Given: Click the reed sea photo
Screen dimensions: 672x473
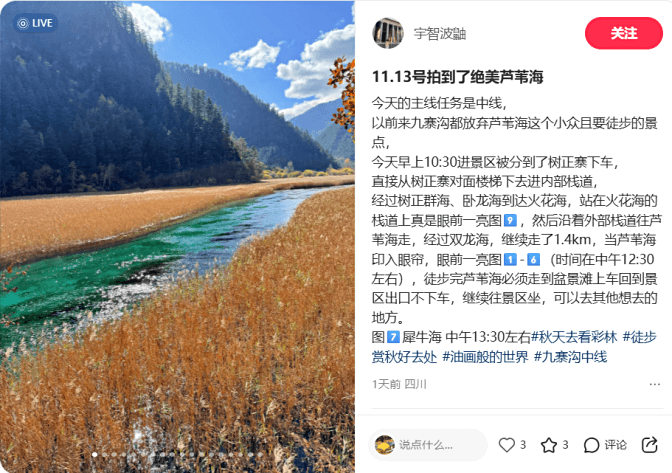Looking at the screenshot, I should click(177, 236).
